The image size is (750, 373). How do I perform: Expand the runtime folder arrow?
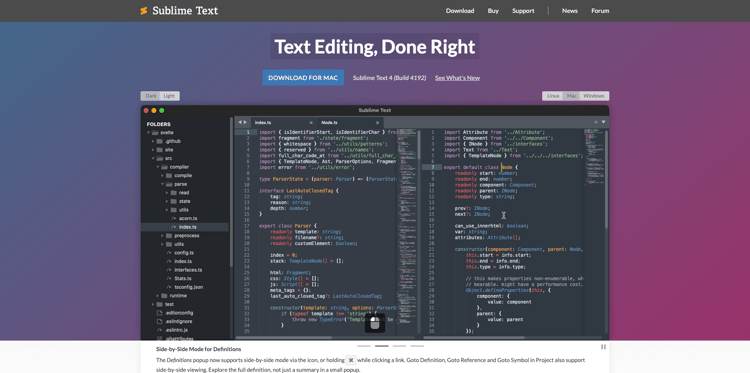pos(157,296)
